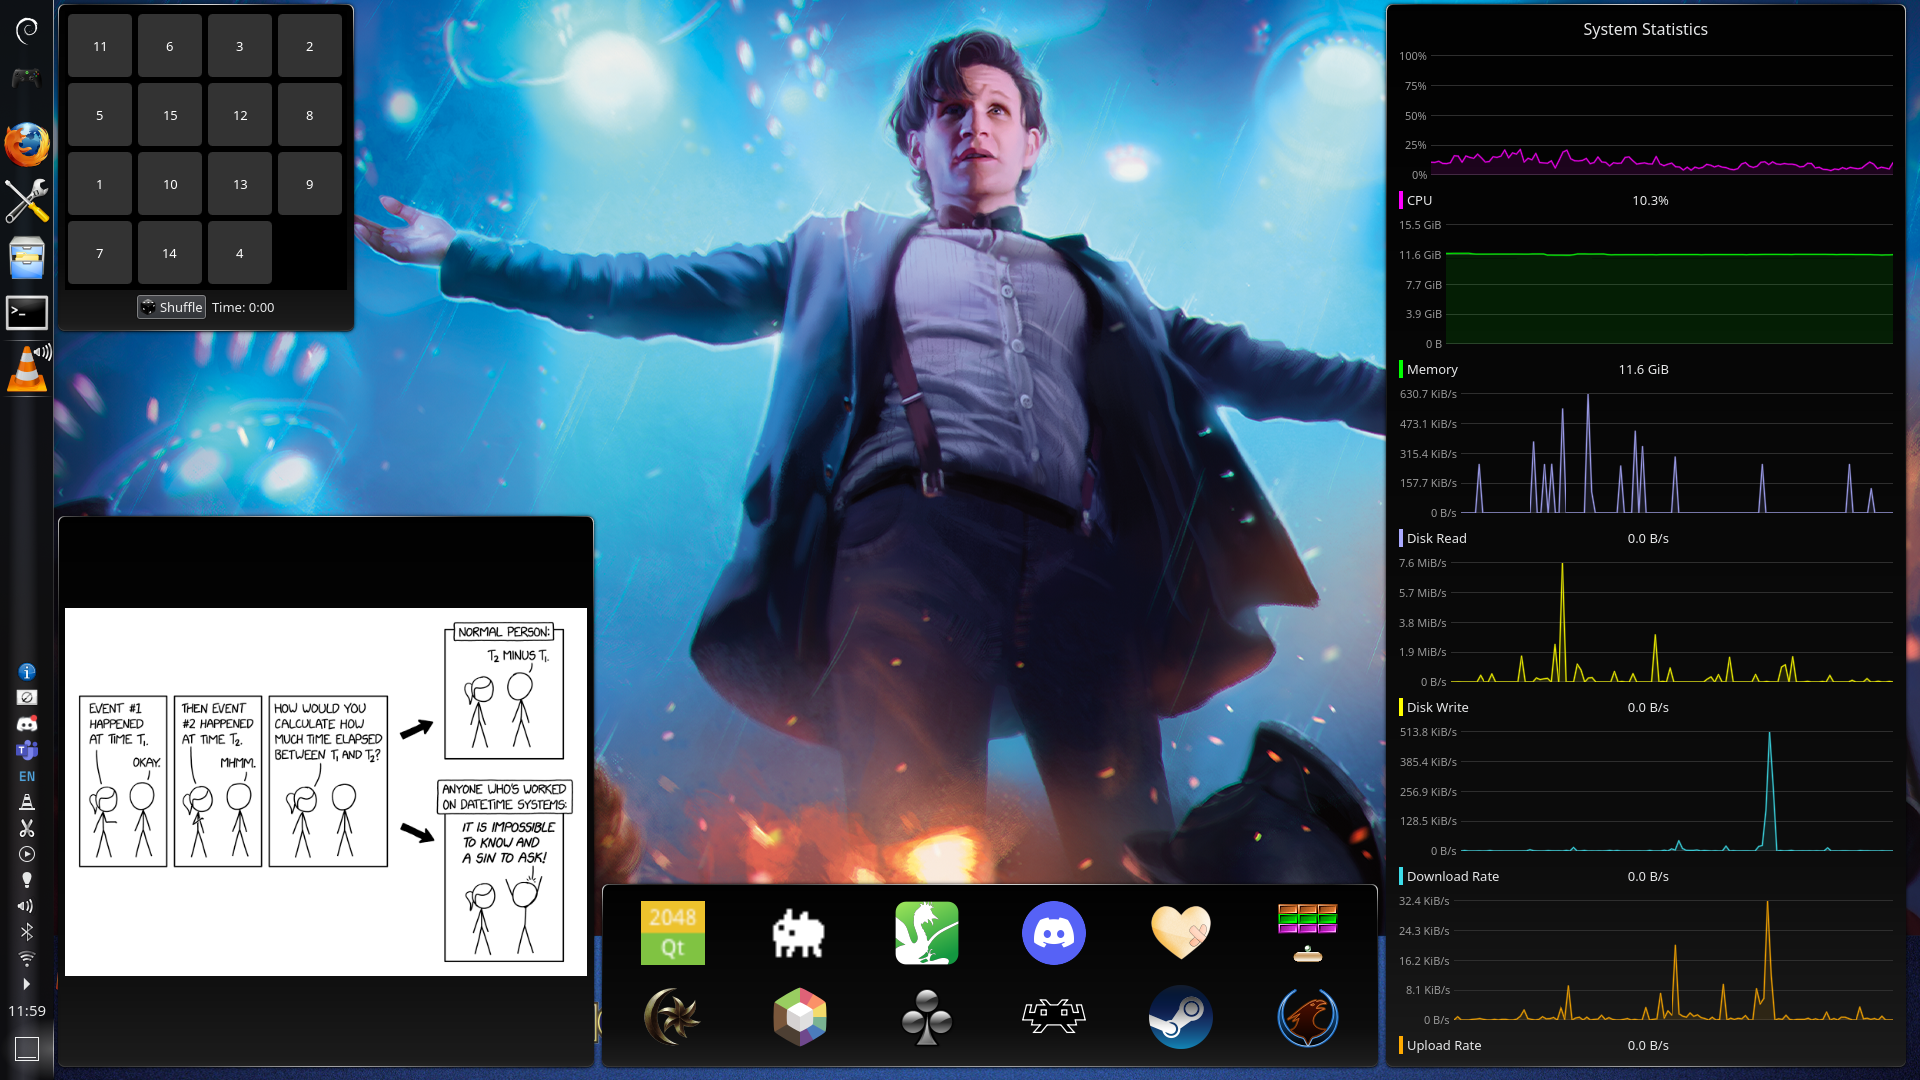This screenshot has height=1080, width=1920.
Task: Open Discord from the launcher grid
Action: [1053, 932]
